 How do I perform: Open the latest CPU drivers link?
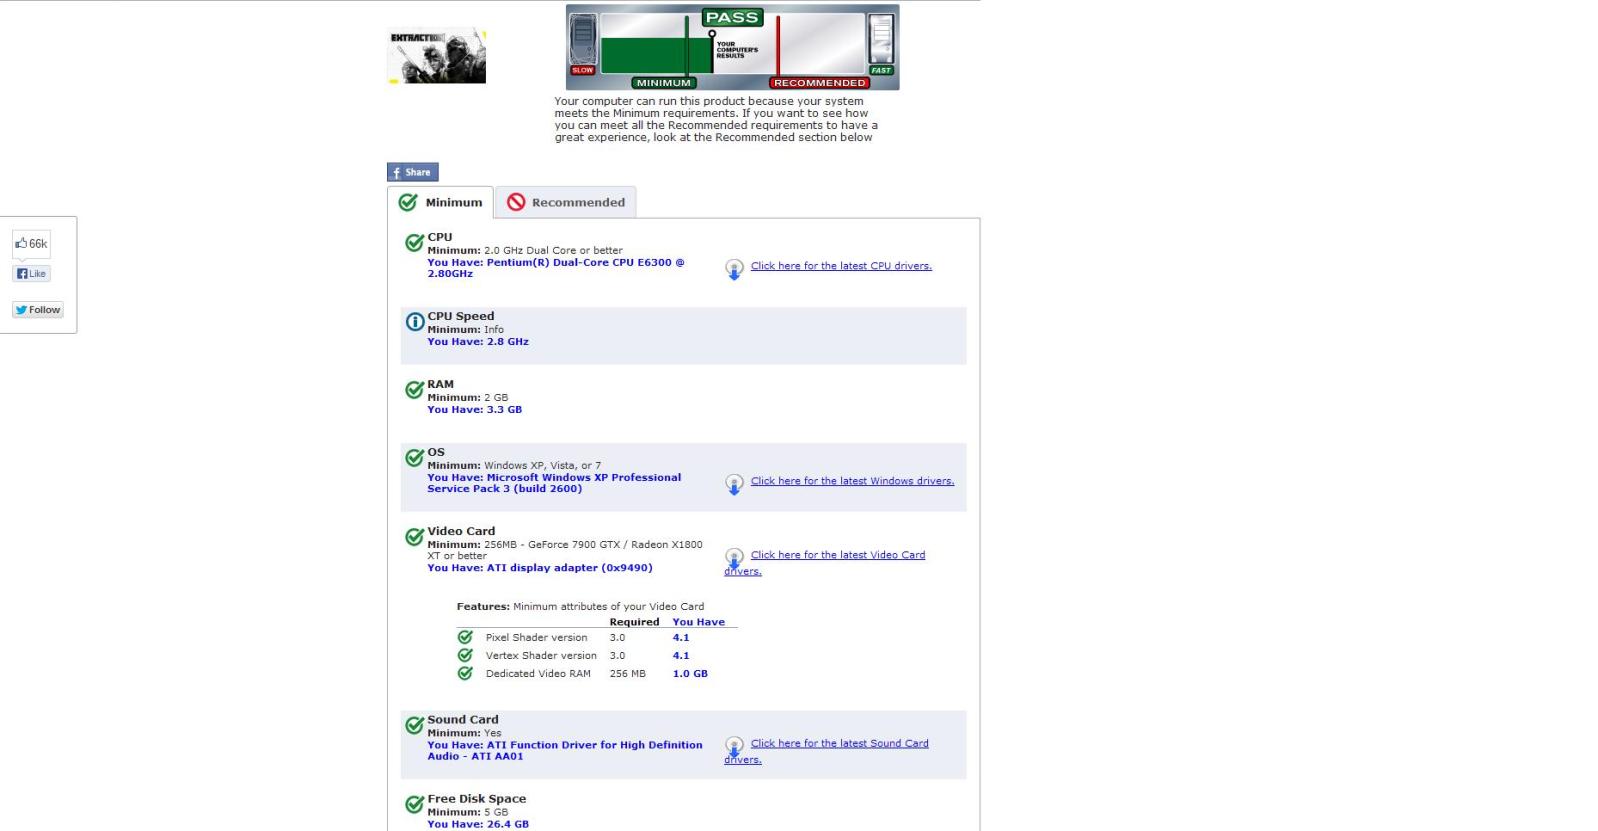[x=840, y=266]
